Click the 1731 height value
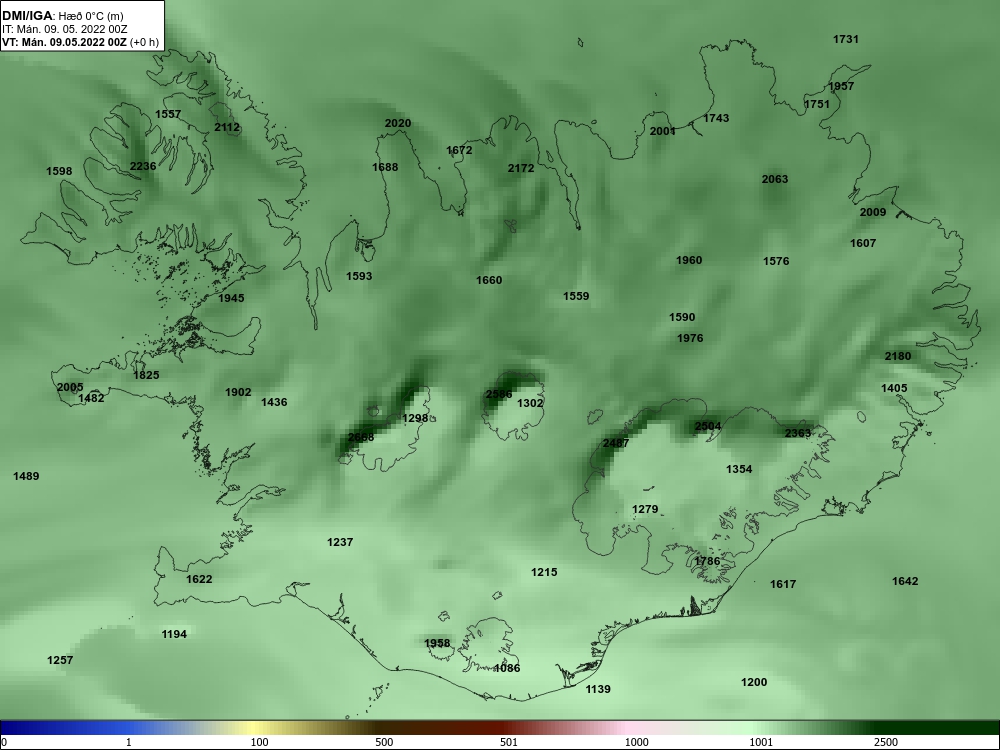This screenshot has height=750, width=1000. tap(846, 40)
